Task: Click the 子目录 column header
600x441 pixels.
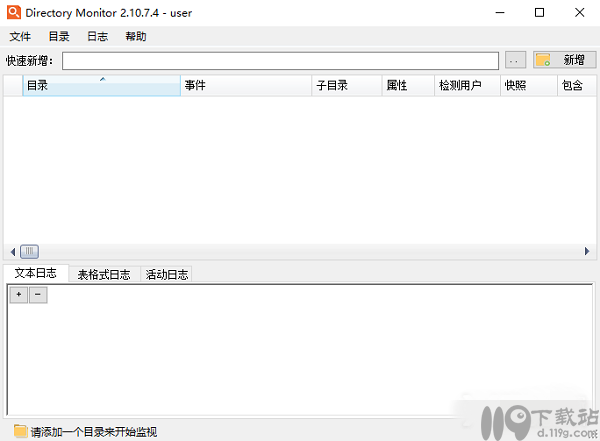Action: pos(347,85)
